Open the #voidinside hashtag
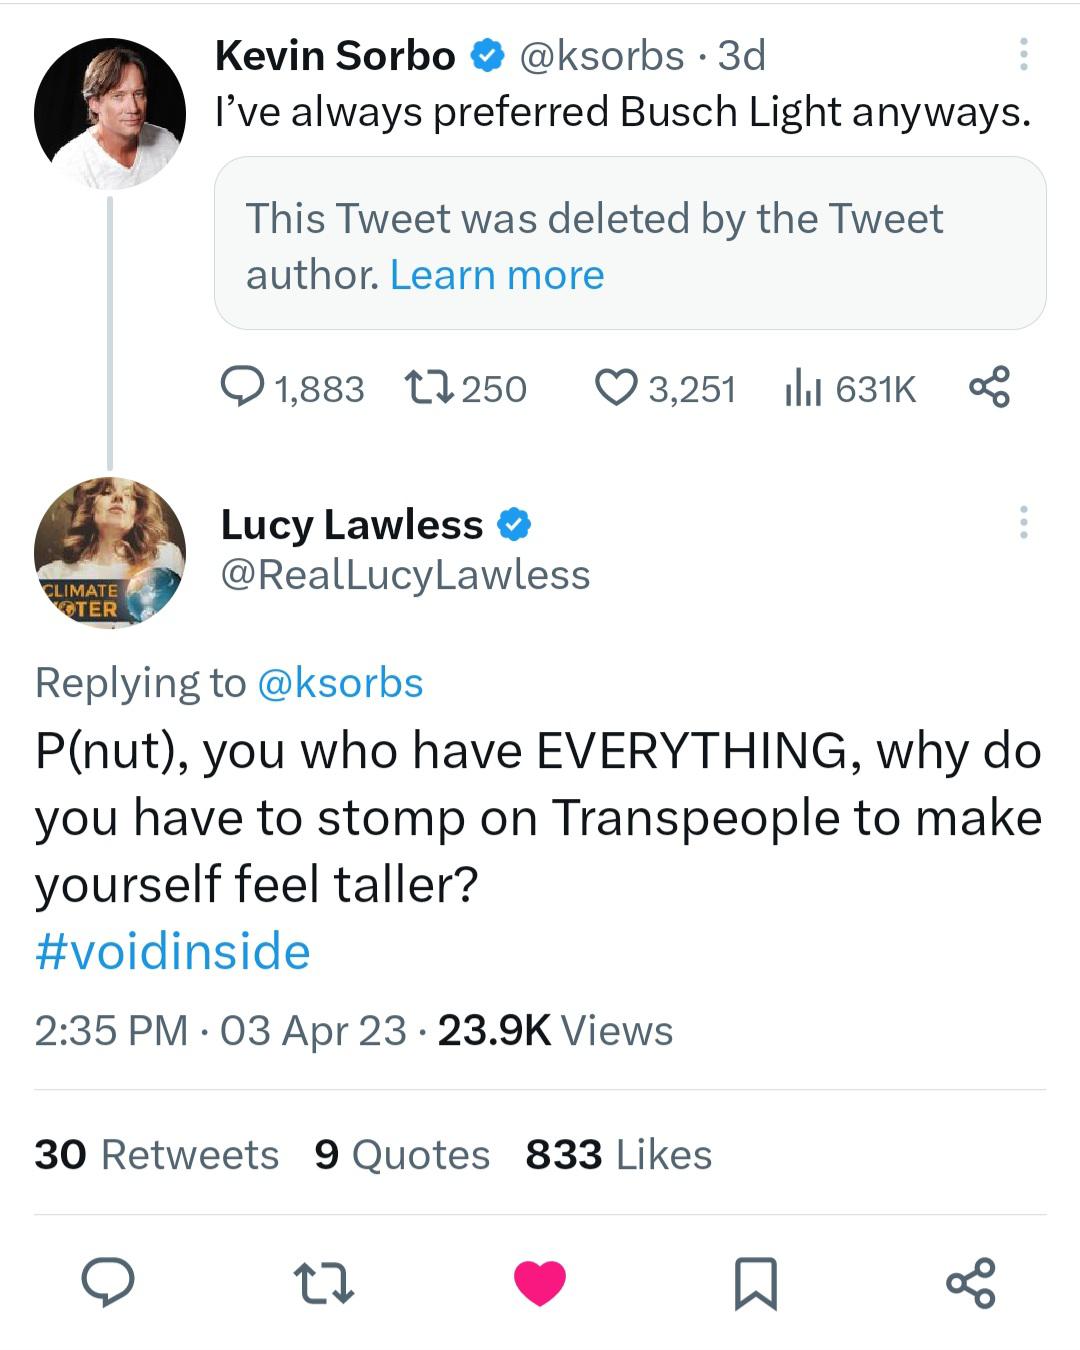1080x1350 pixels. coord(172,951)
